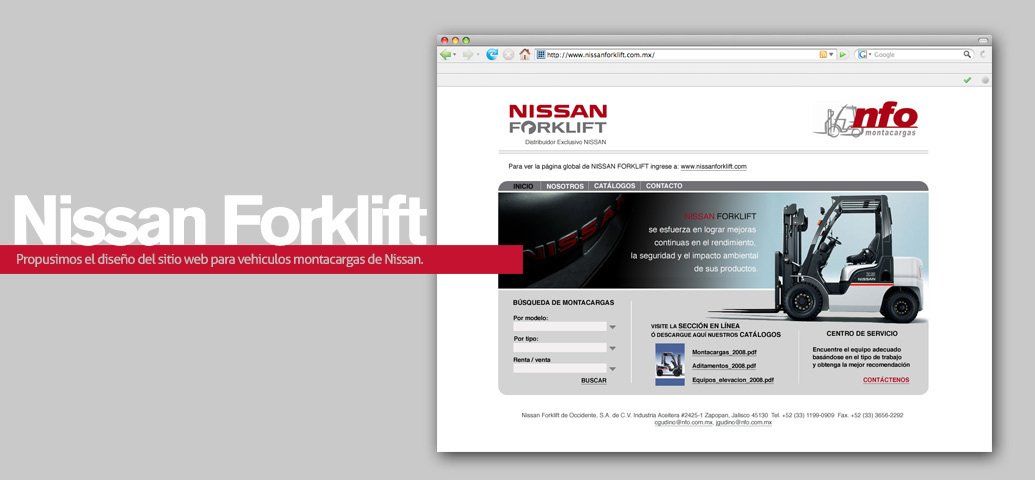Viewport: 1035px width, 480px height.
Task: Open the CONTACTO tab
Action: [x=664, y=186]
